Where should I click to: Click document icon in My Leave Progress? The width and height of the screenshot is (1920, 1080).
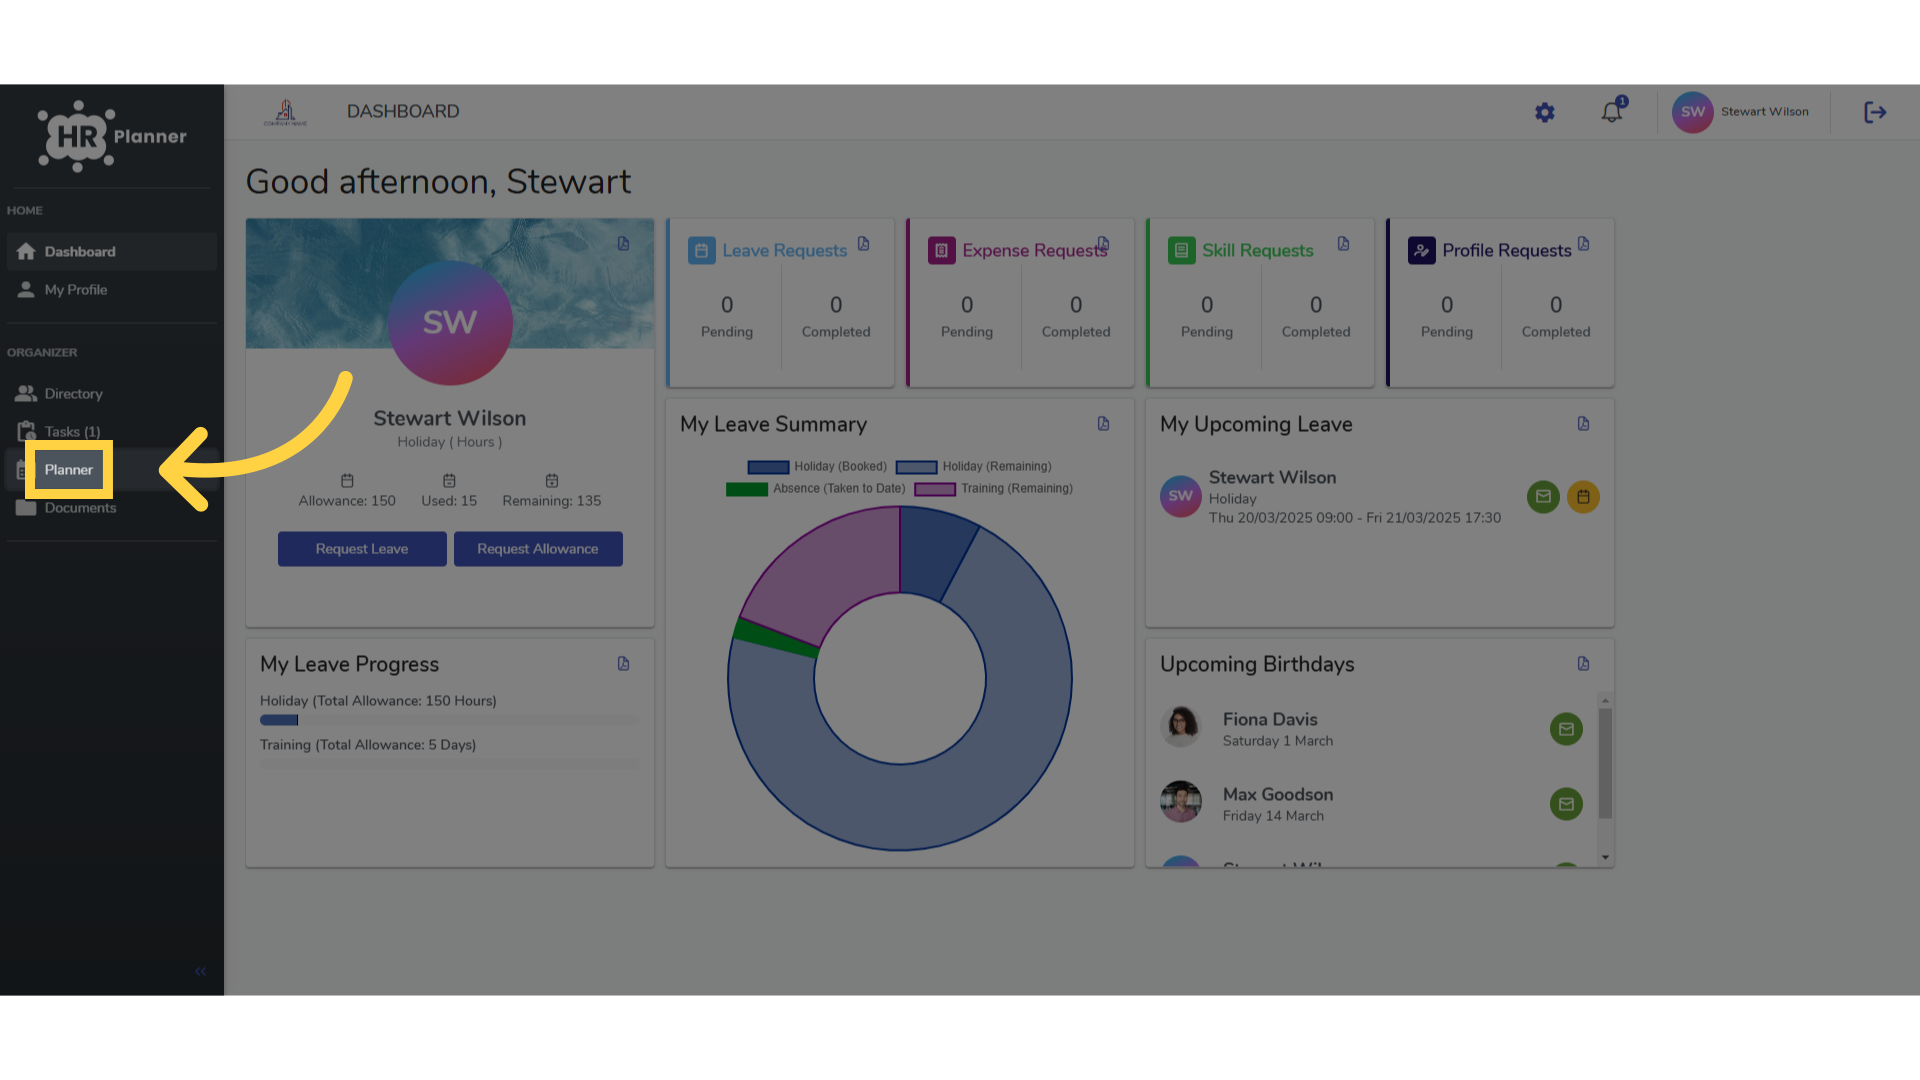coord(624,663)
